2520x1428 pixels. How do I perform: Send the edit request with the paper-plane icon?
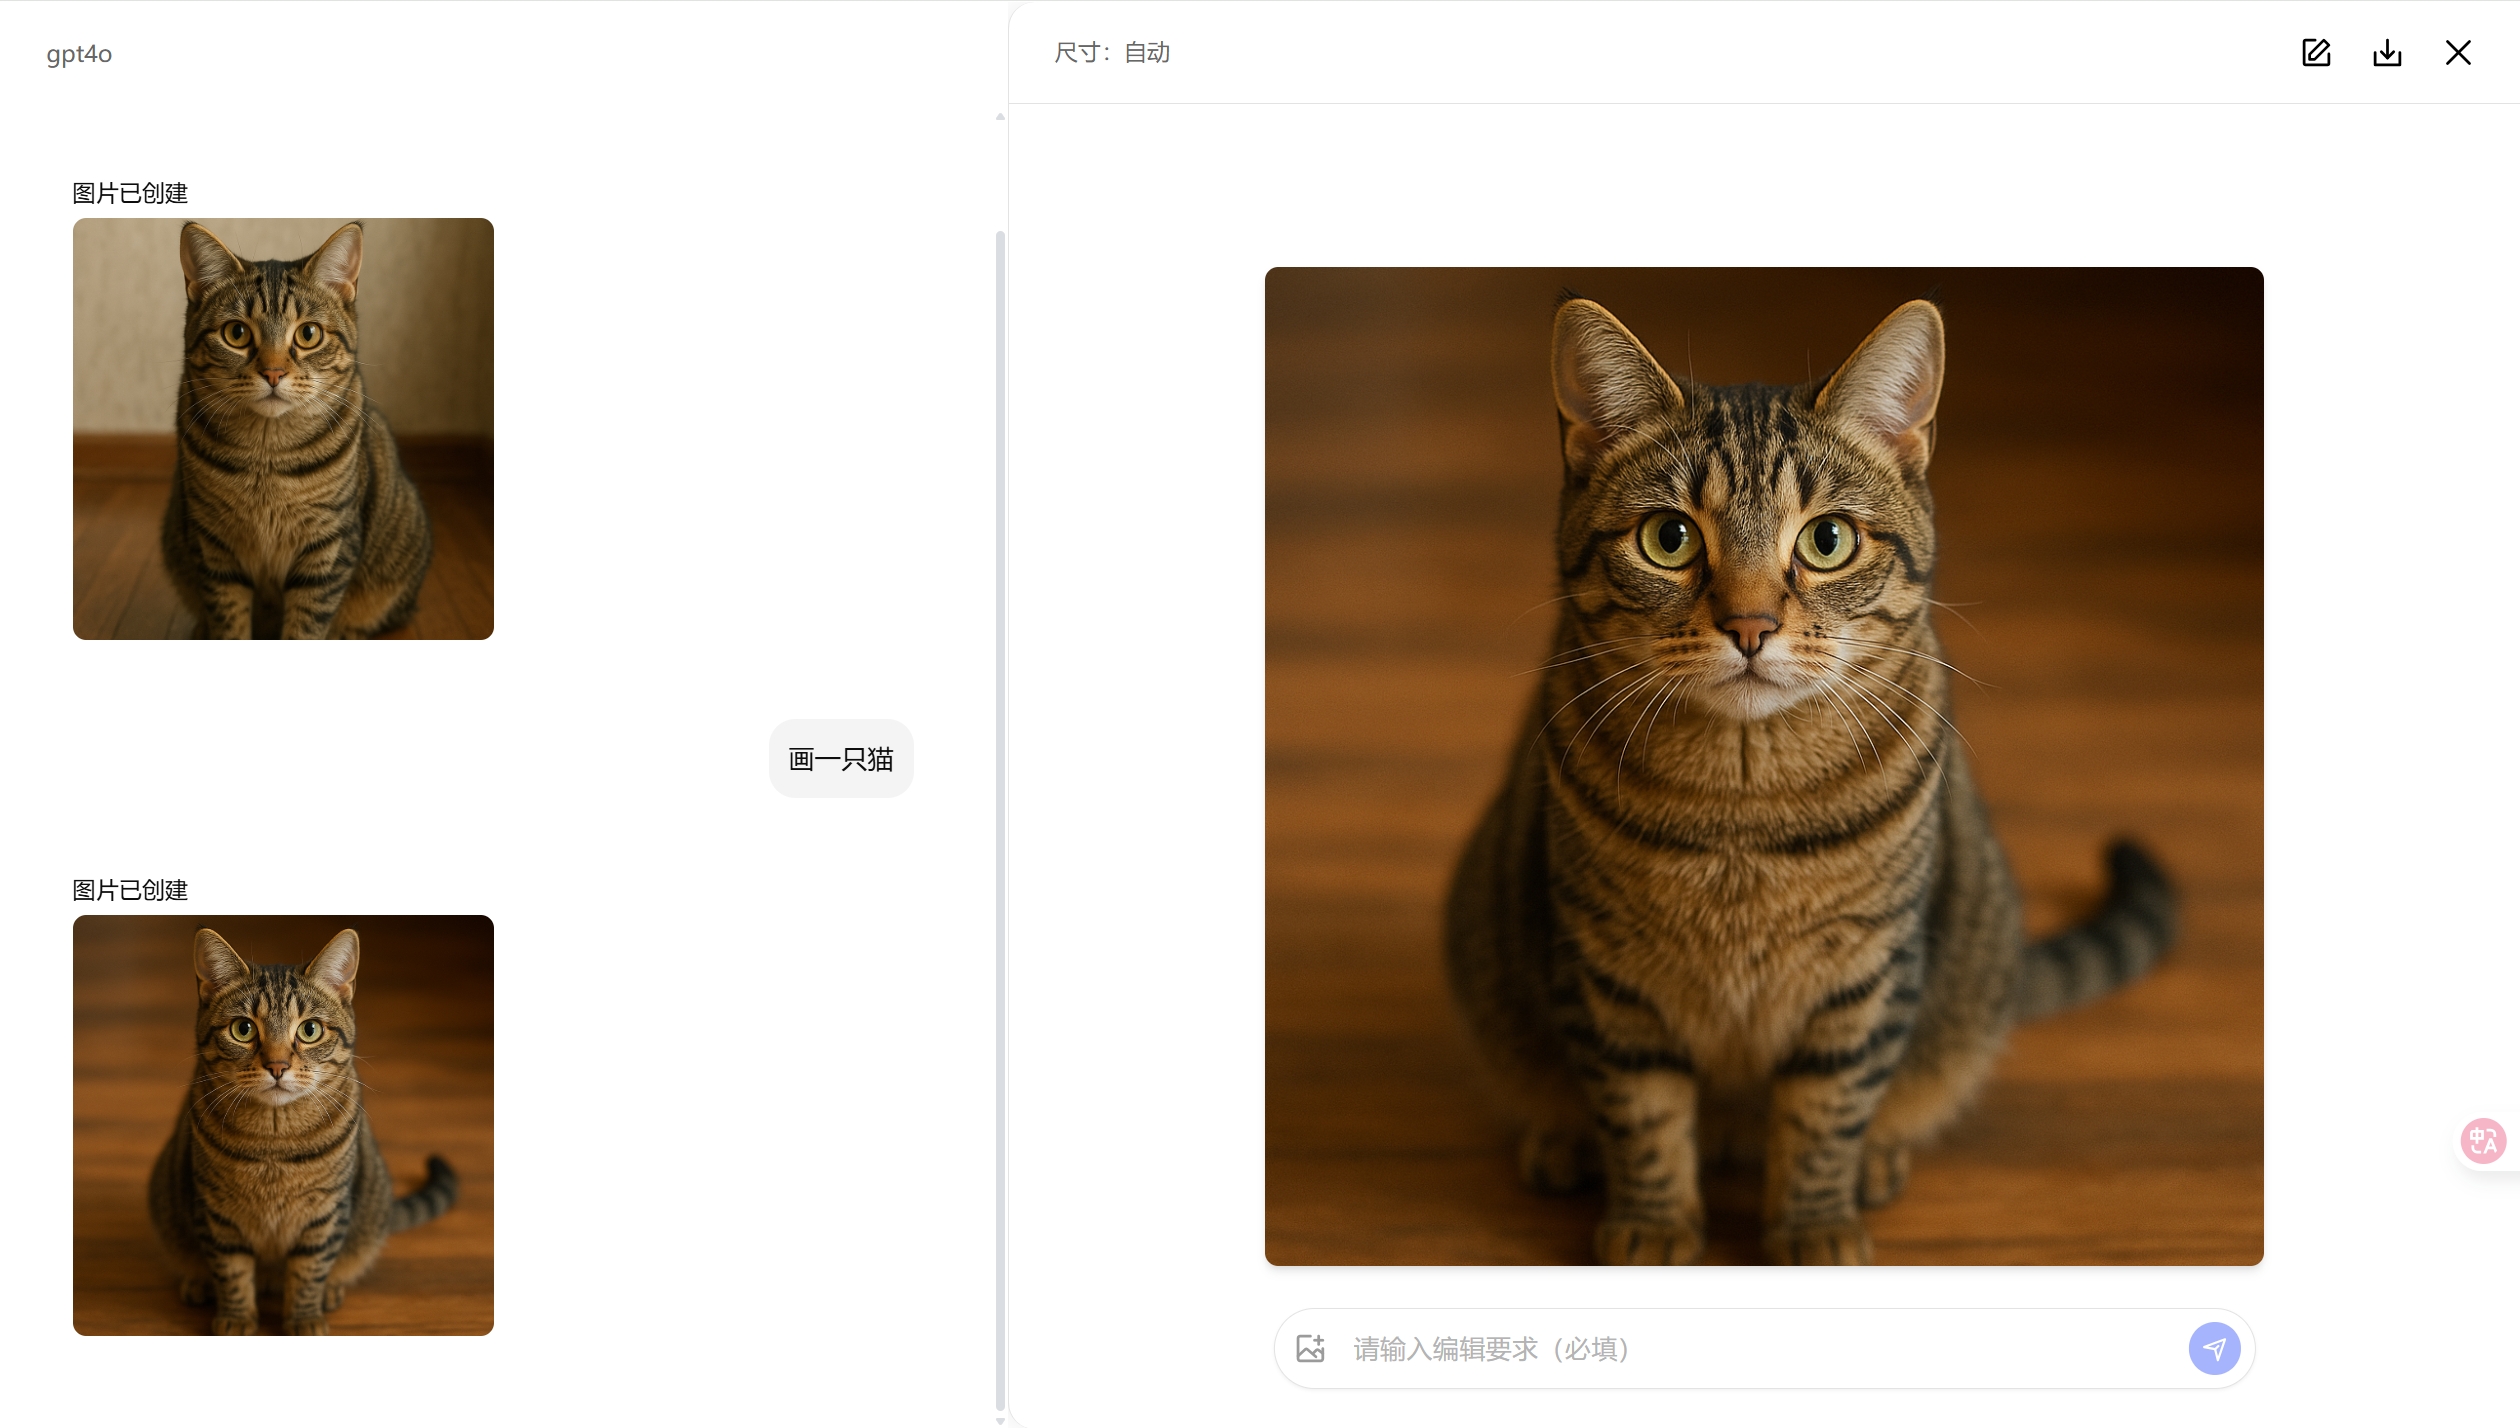pyautogui.click(x=2216, y=1348)
